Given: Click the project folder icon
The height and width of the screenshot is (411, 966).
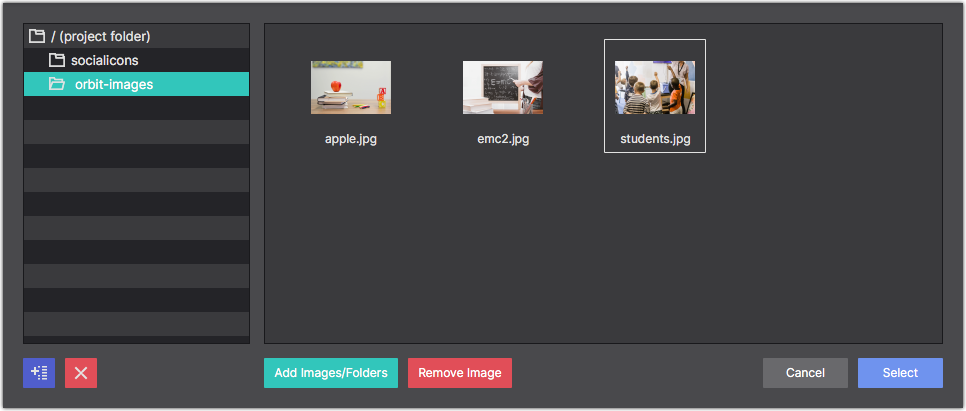Looking at the screenshot, I should click(37, 36).
